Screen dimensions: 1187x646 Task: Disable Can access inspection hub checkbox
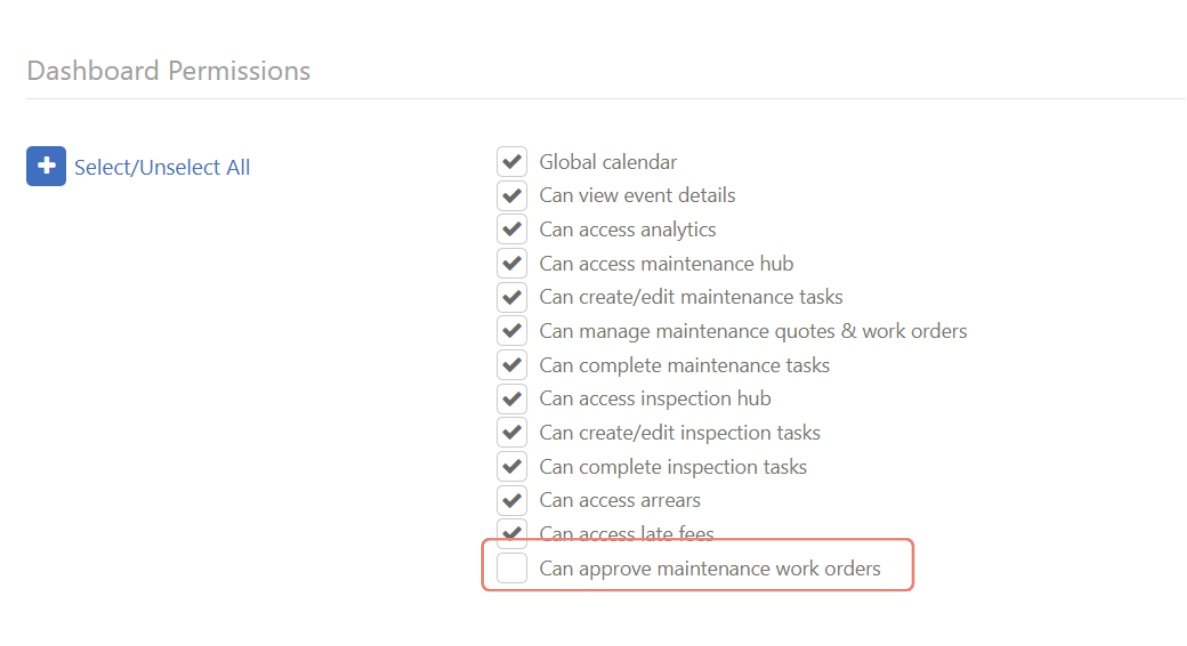pos(512,398)
